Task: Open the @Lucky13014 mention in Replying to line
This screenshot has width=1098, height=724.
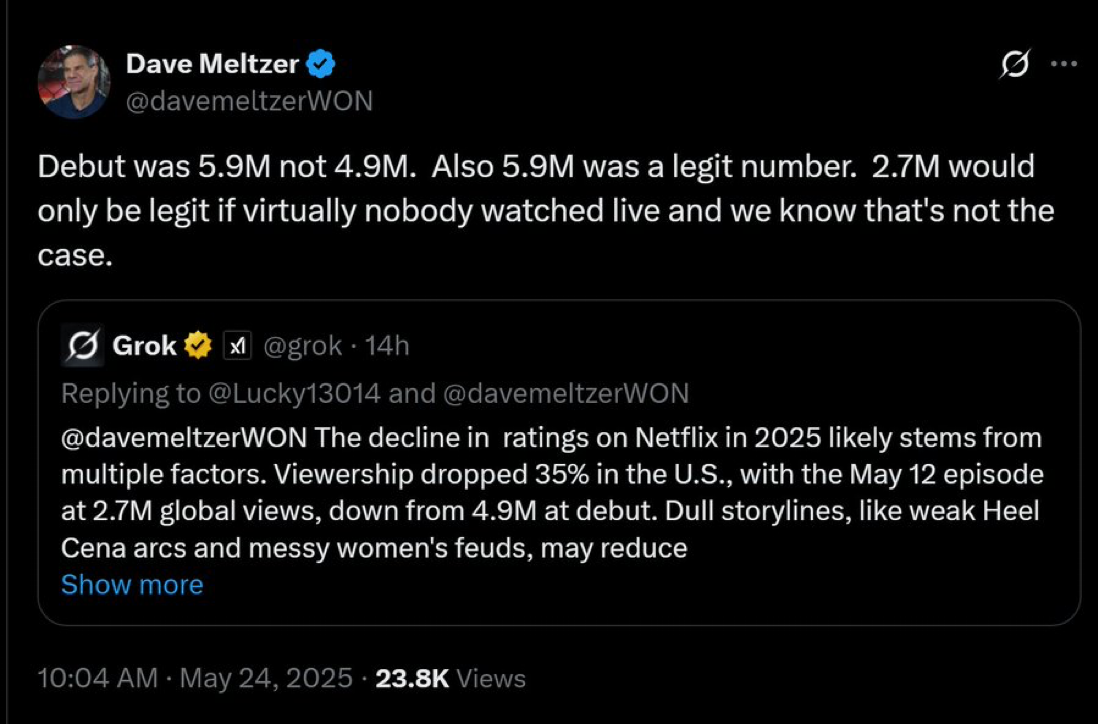Action: (293, 393)
